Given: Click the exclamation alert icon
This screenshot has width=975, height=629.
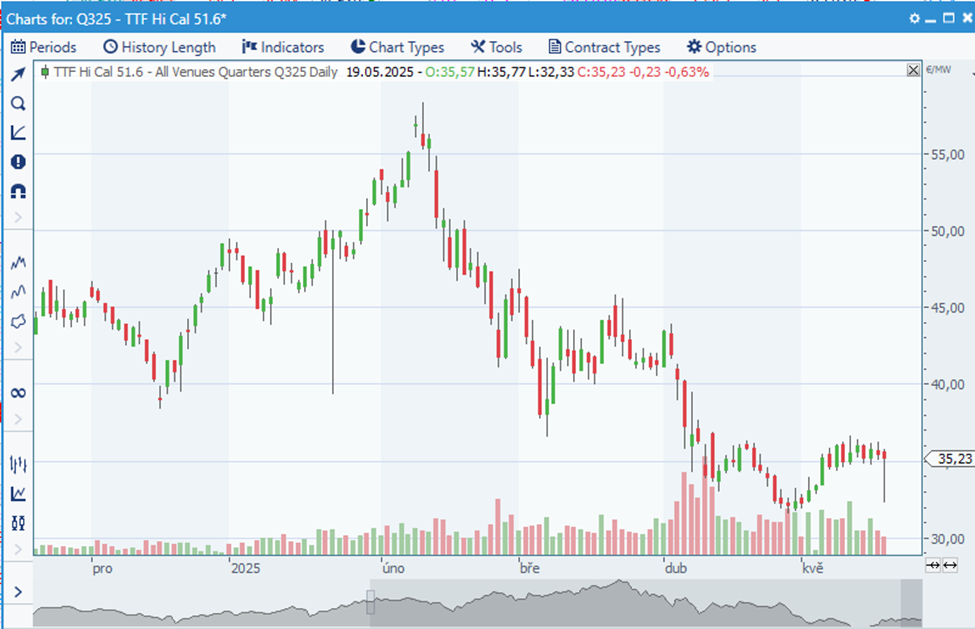Looking at the screenshot, I should [x=18, y=162].
